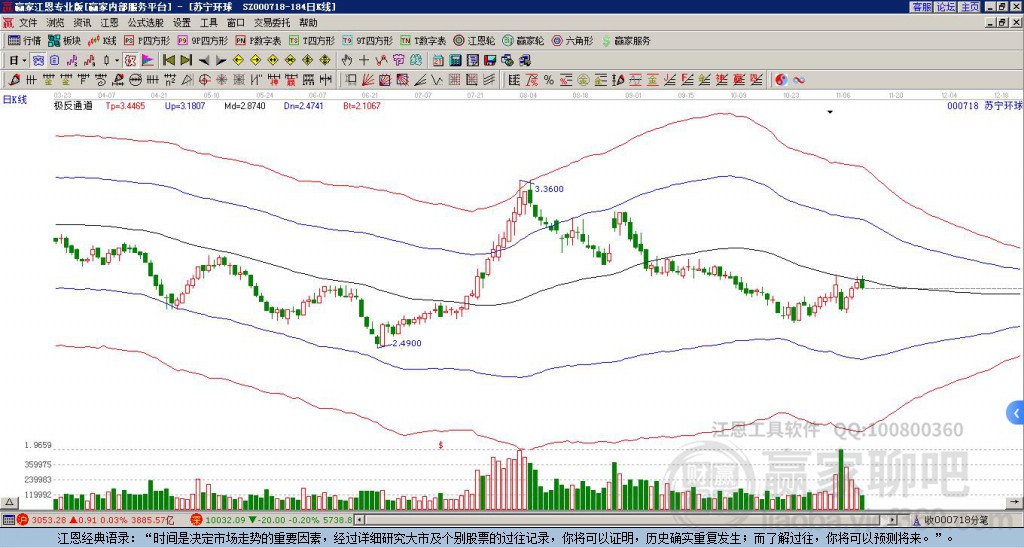Click the 论坛 forum link
1024x548 pixels.
click(946, 7)
